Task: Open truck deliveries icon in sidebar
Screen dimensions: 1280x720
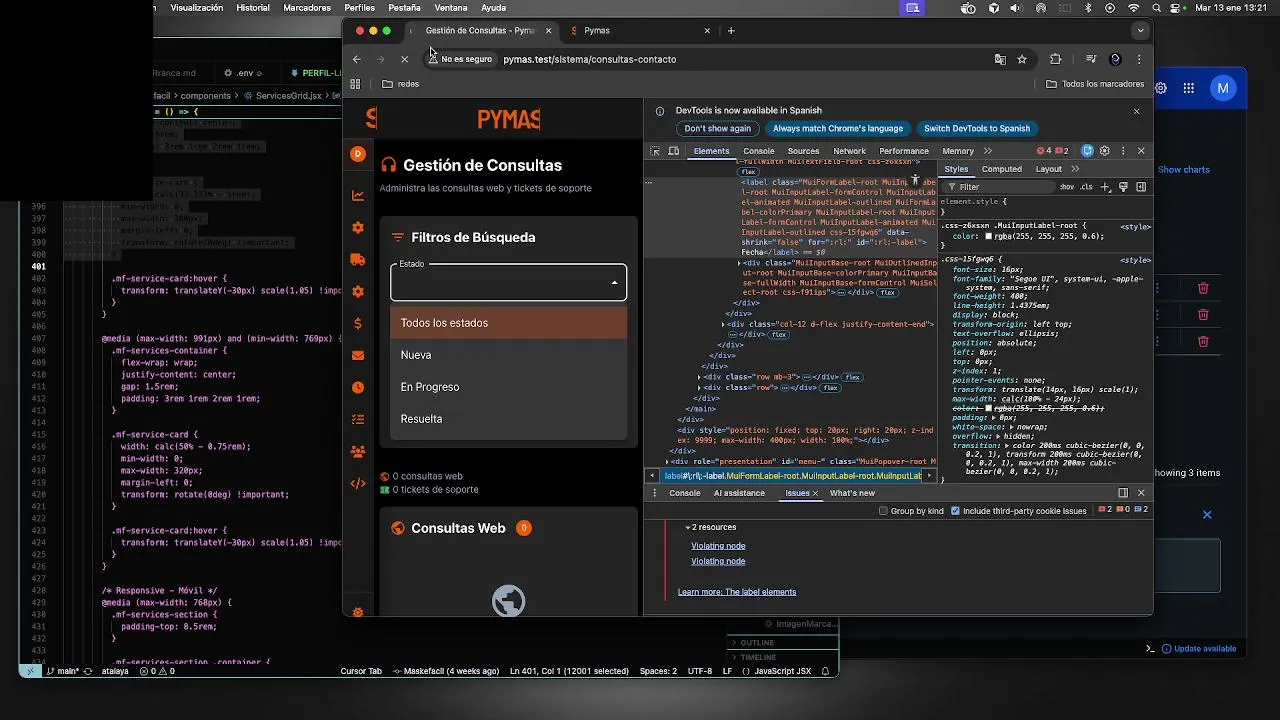Action: coord(358,260)
